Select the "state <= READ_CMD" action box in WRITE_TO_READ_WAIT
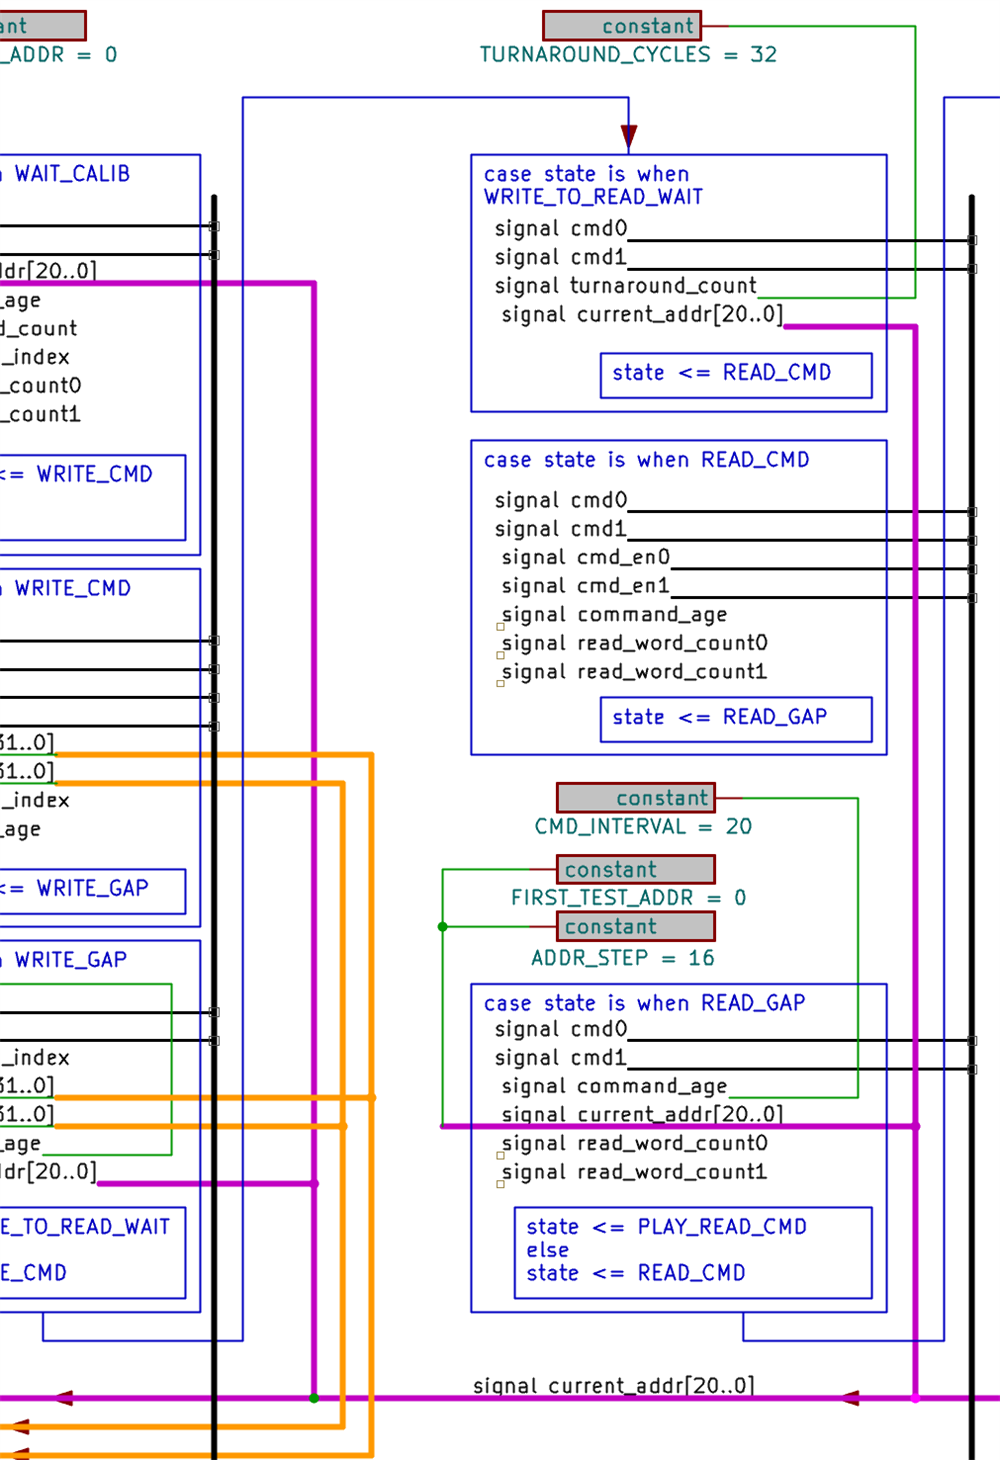The height and width of the screenshot is (1460, 1000). pos(736,375)
